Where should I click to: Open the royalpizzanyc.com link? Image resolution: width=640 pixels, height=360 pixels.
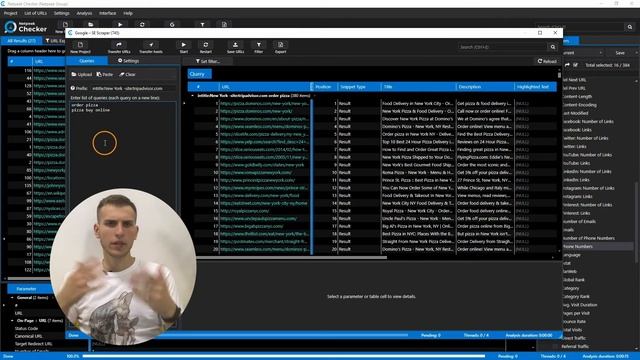pos(245,211)
